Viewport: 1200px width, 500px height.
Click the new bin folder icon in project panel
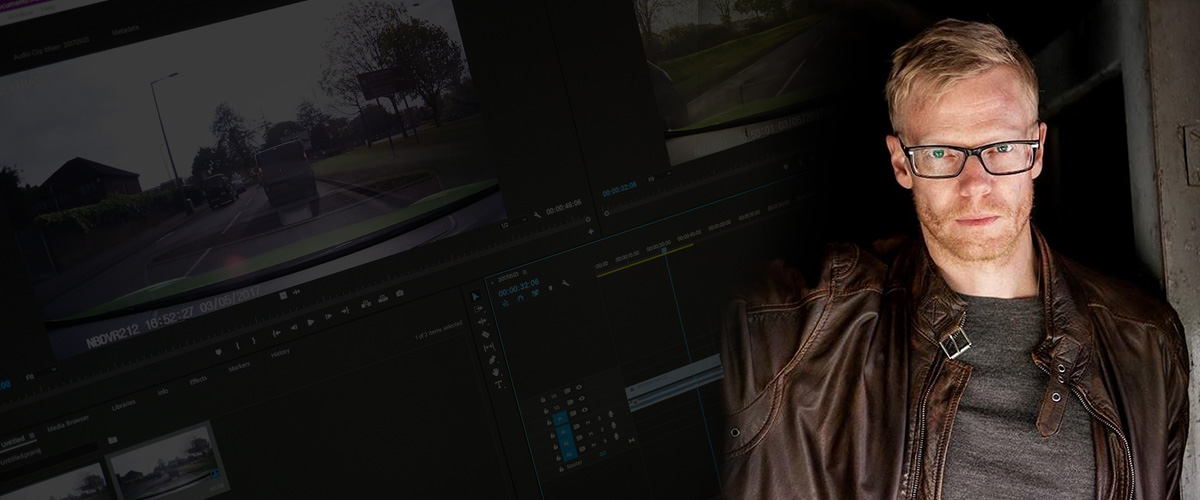click(112, 440)
